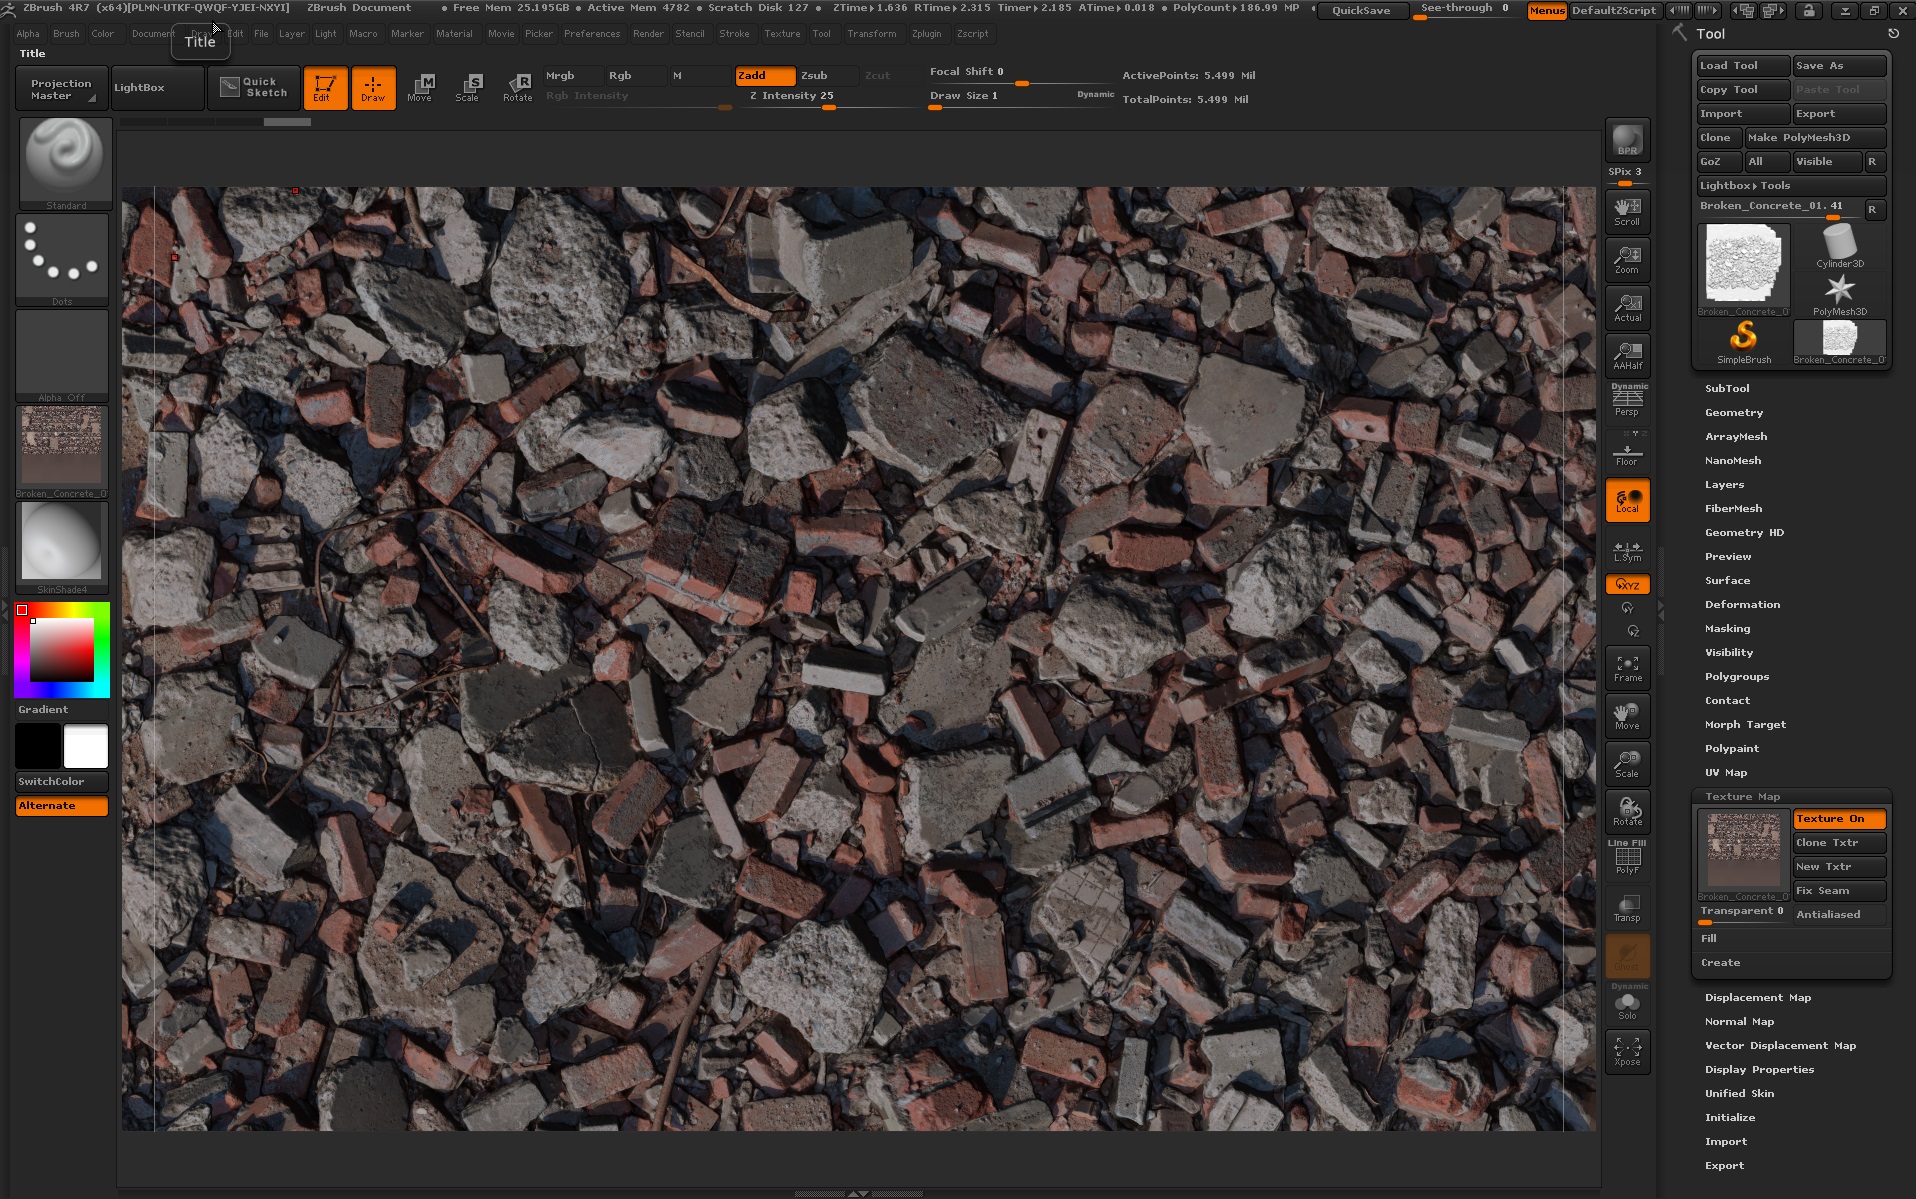Open the SkinShade4 material picker

coord(62,547)
